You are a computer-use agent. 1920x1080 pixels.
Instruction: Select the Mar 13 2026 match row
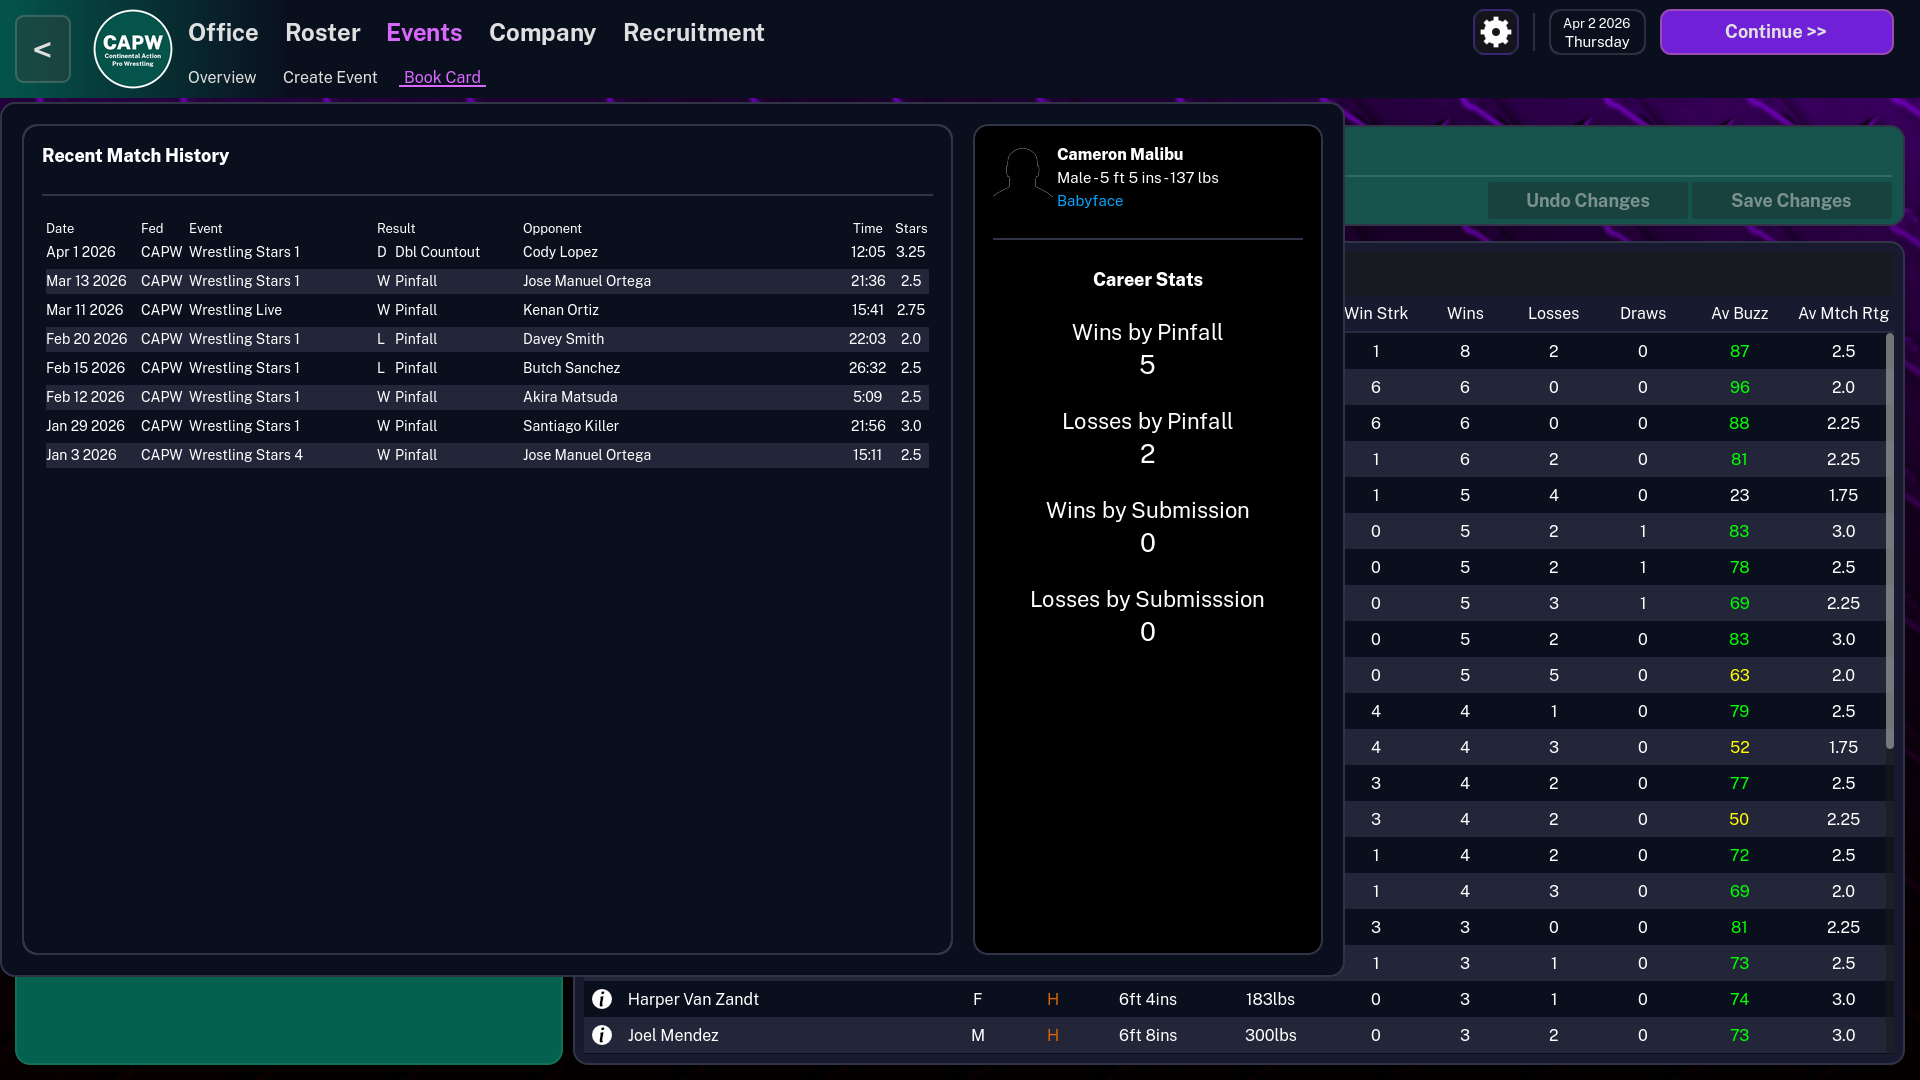(x=487, y=281)
